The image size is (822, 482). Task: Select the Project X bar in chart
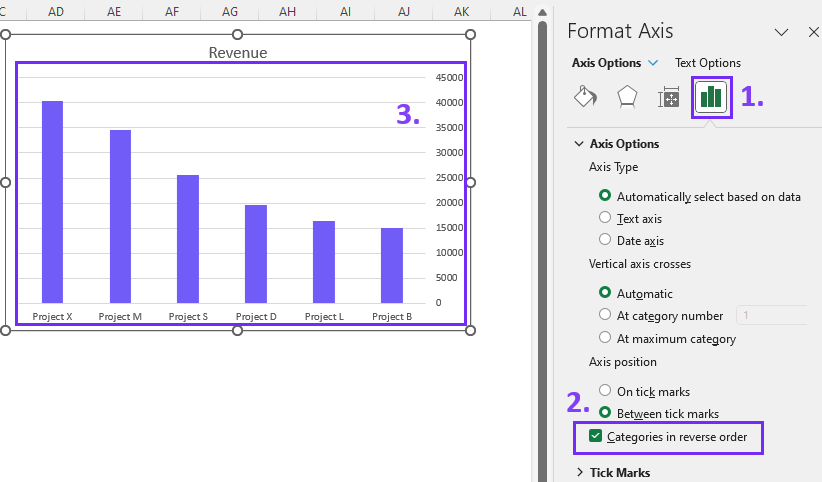[52, 202]
